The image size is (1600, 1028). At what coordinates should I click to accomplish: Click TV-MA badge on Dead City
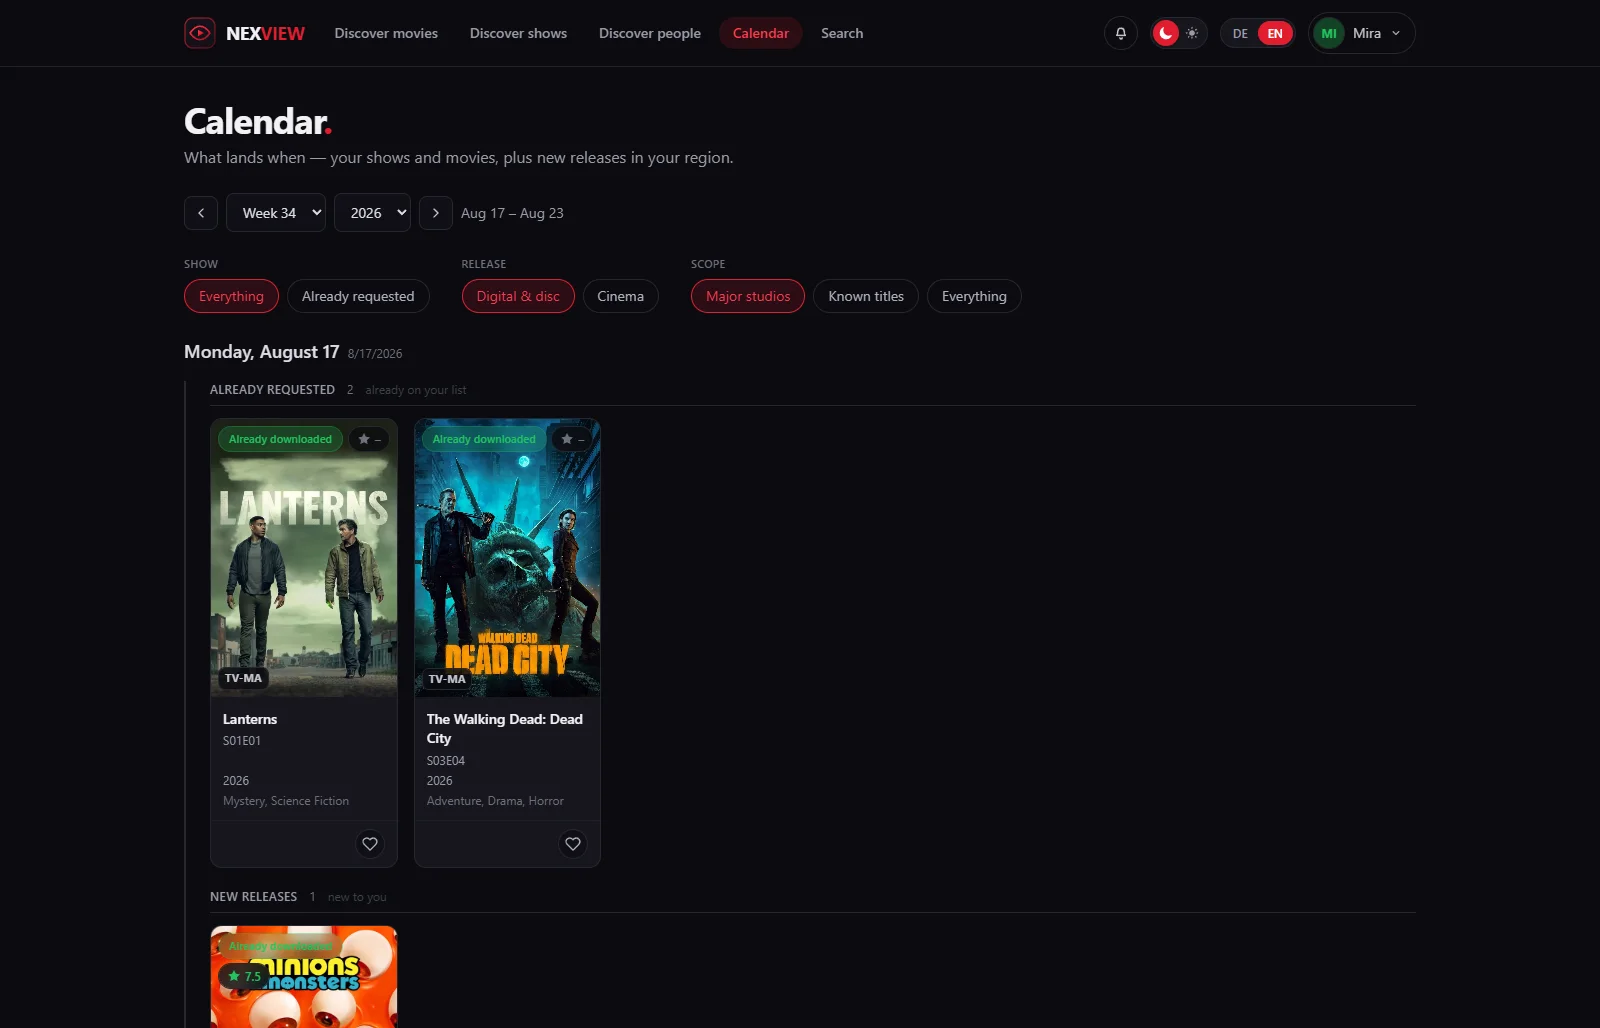point(447,679)
